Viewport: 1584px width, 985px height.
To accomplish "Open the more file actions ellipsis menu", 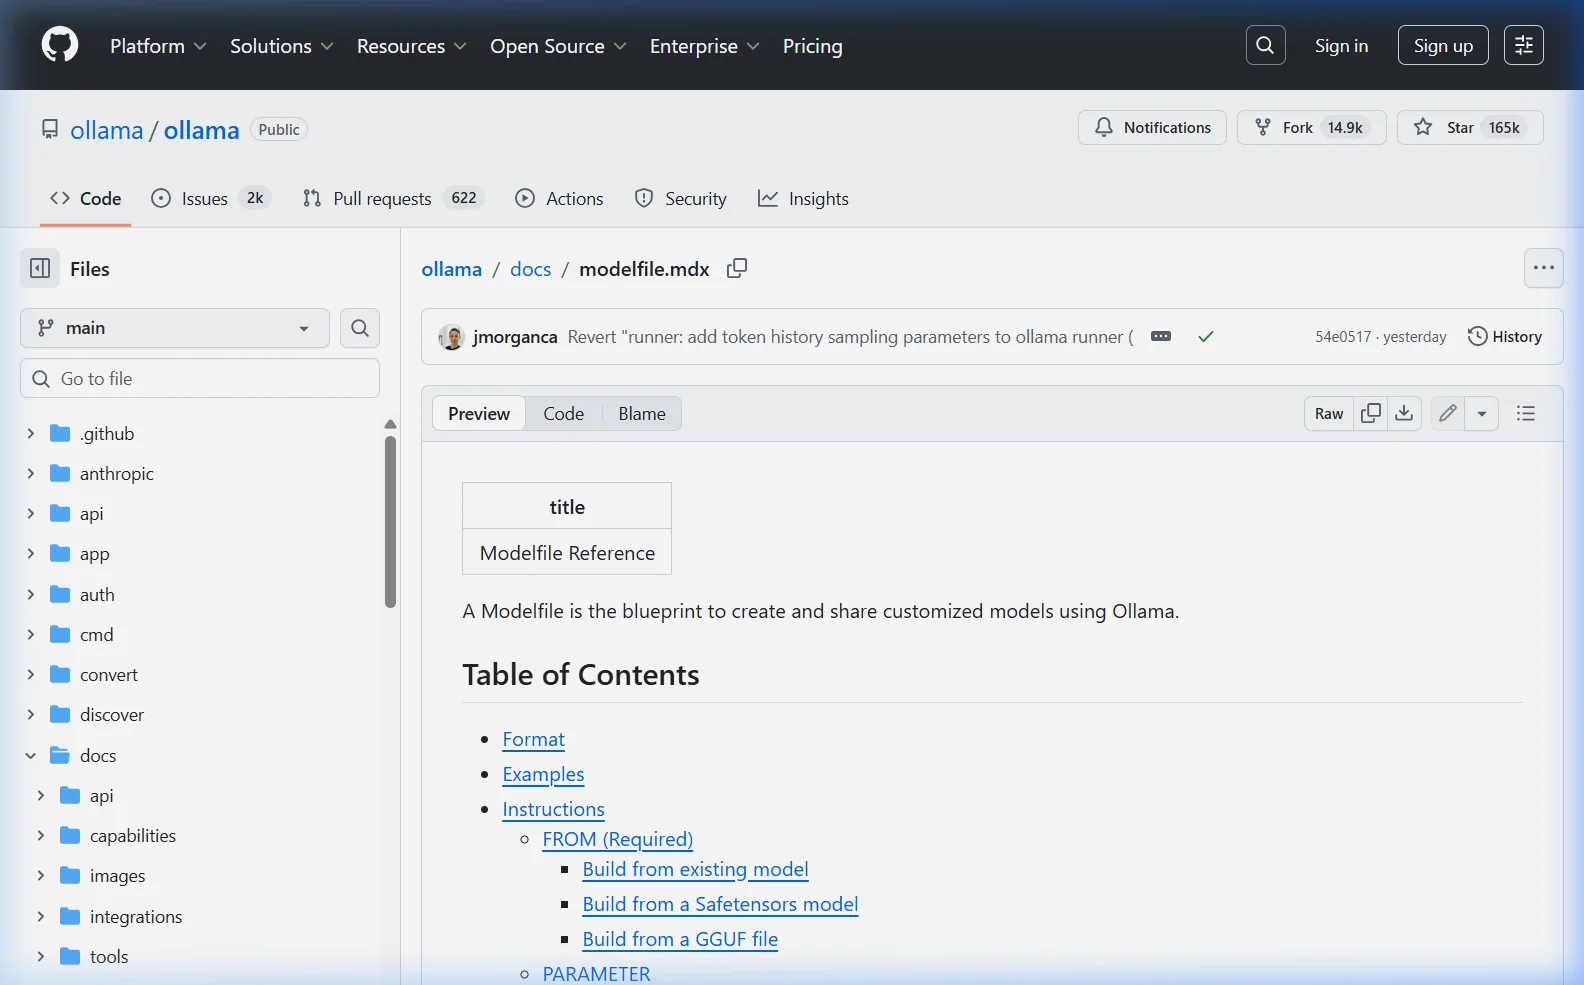I will (x=1544, y=268).
